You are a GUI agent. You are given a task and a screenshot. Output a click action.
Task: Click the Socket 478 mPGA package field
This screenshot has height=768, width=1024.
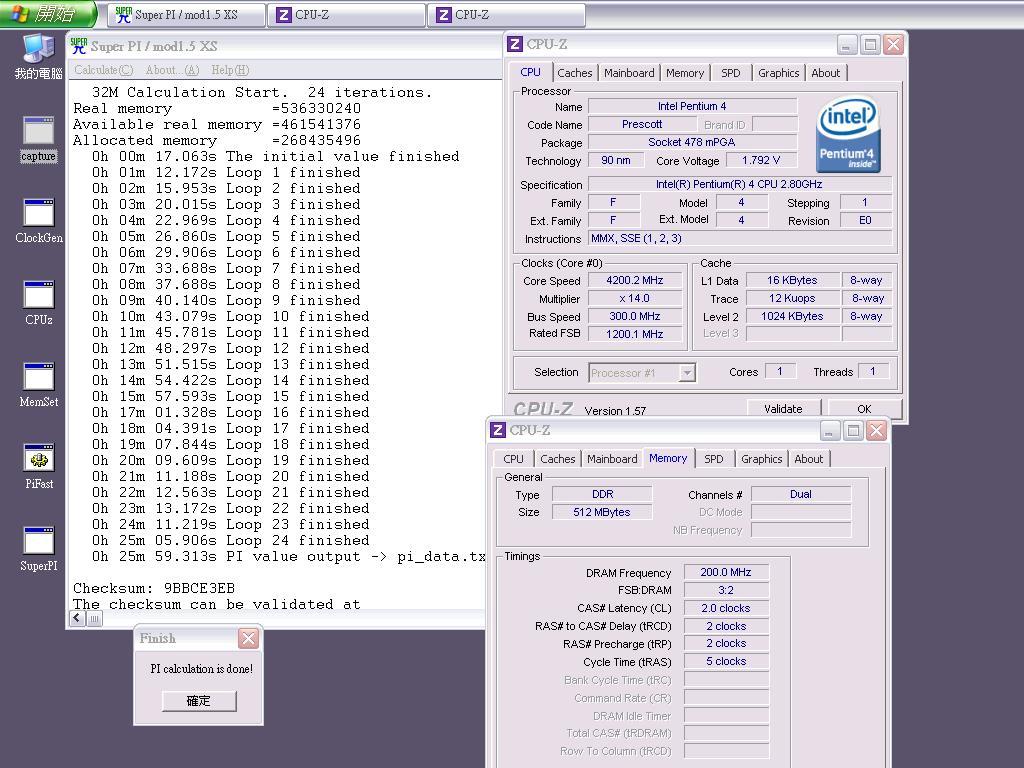coord(692,142)
